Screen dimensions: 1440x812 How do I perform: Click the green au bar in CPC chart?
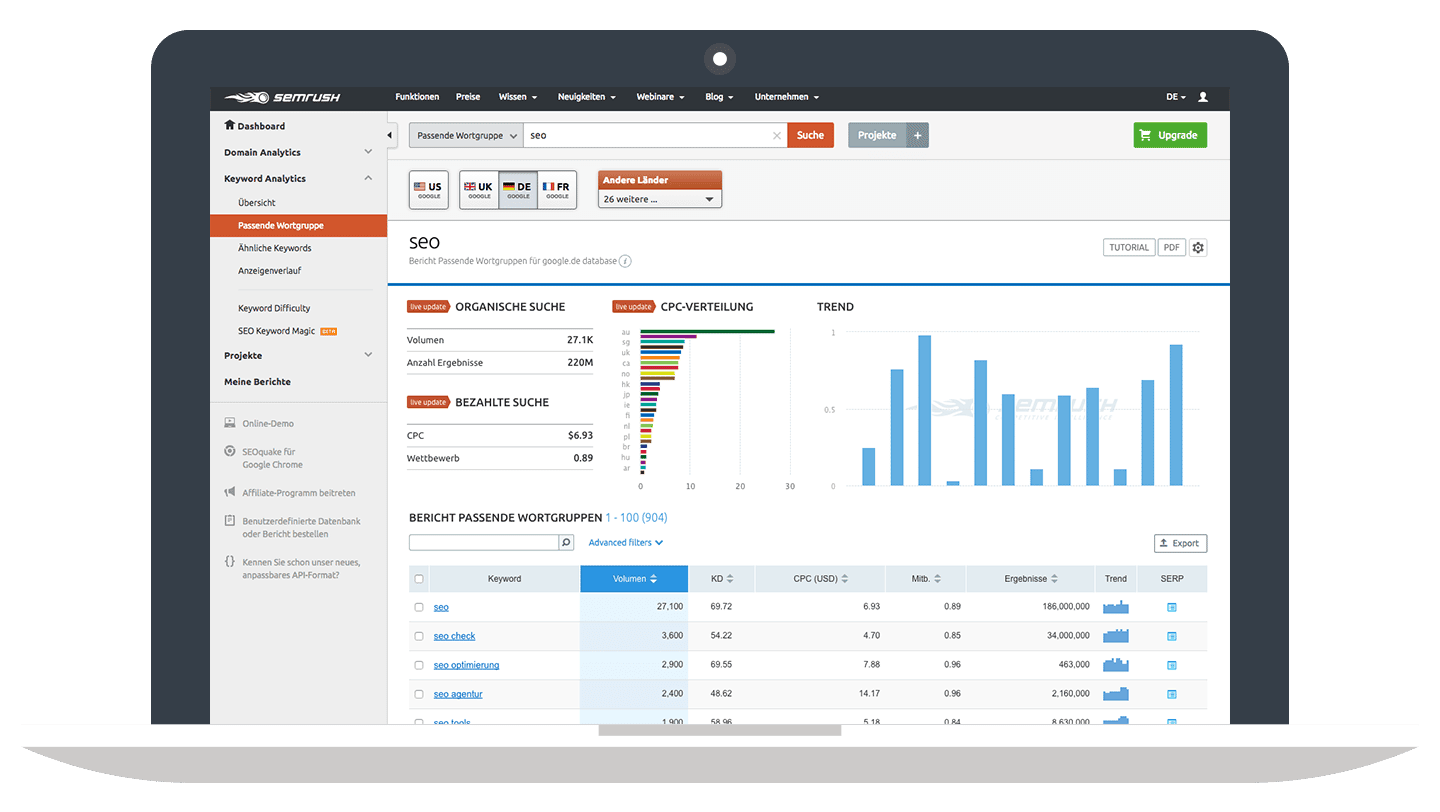pos(707,331)
